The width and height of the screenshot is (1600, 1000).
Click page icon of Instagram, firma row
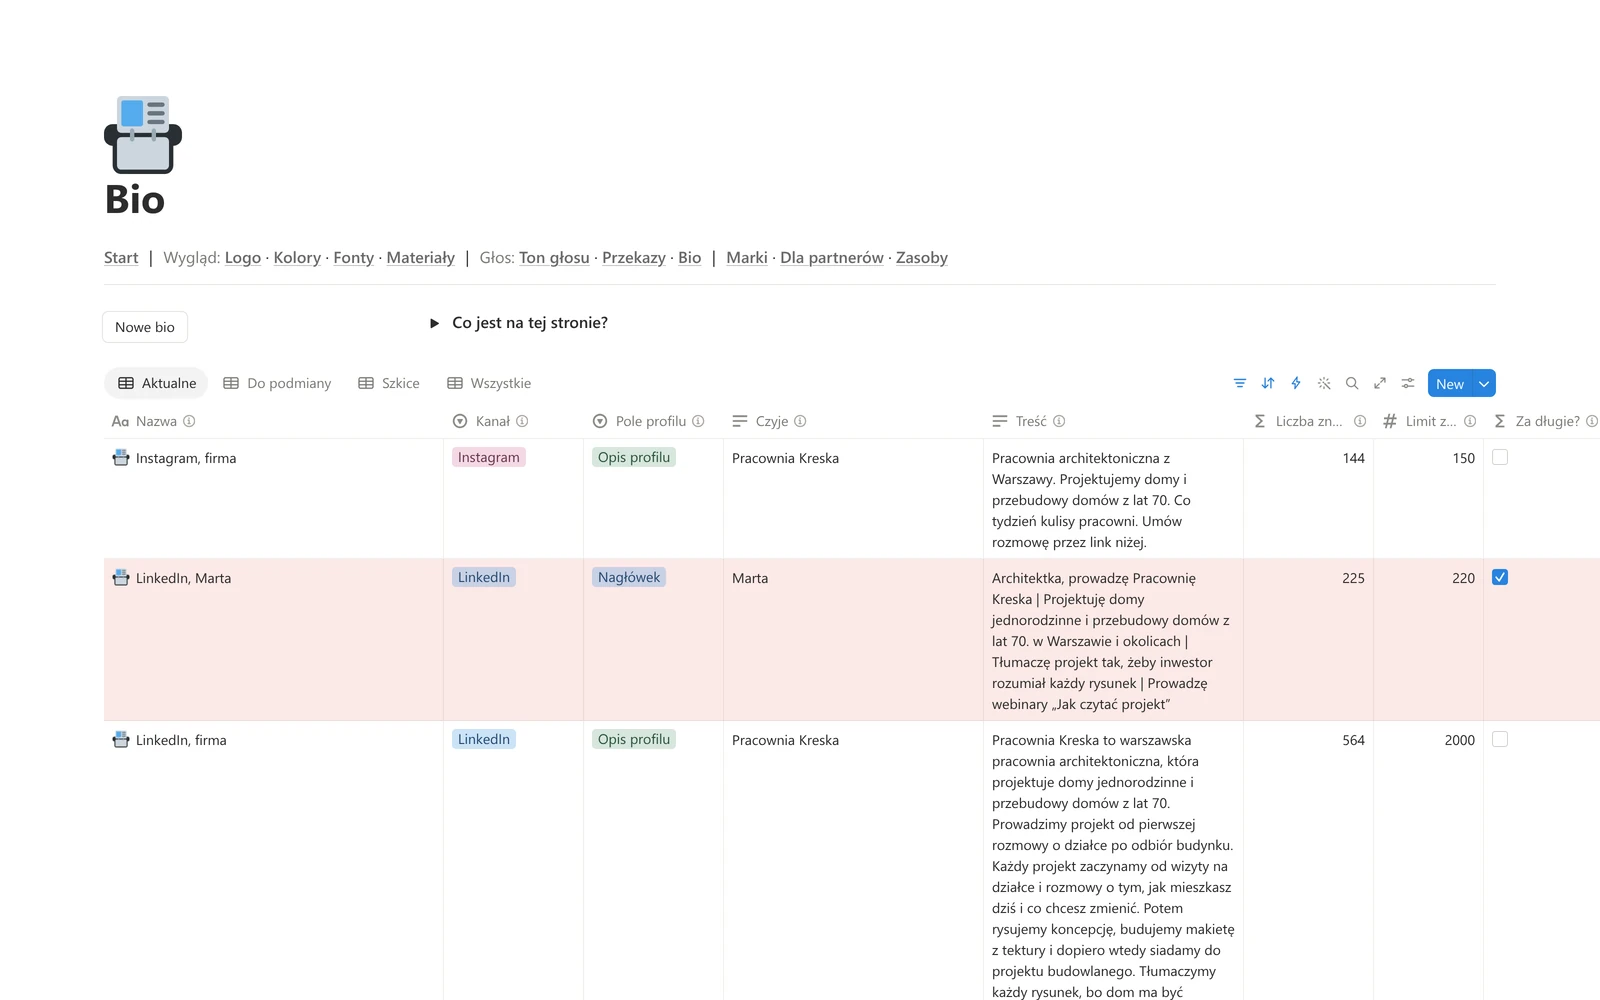[121, 458]
